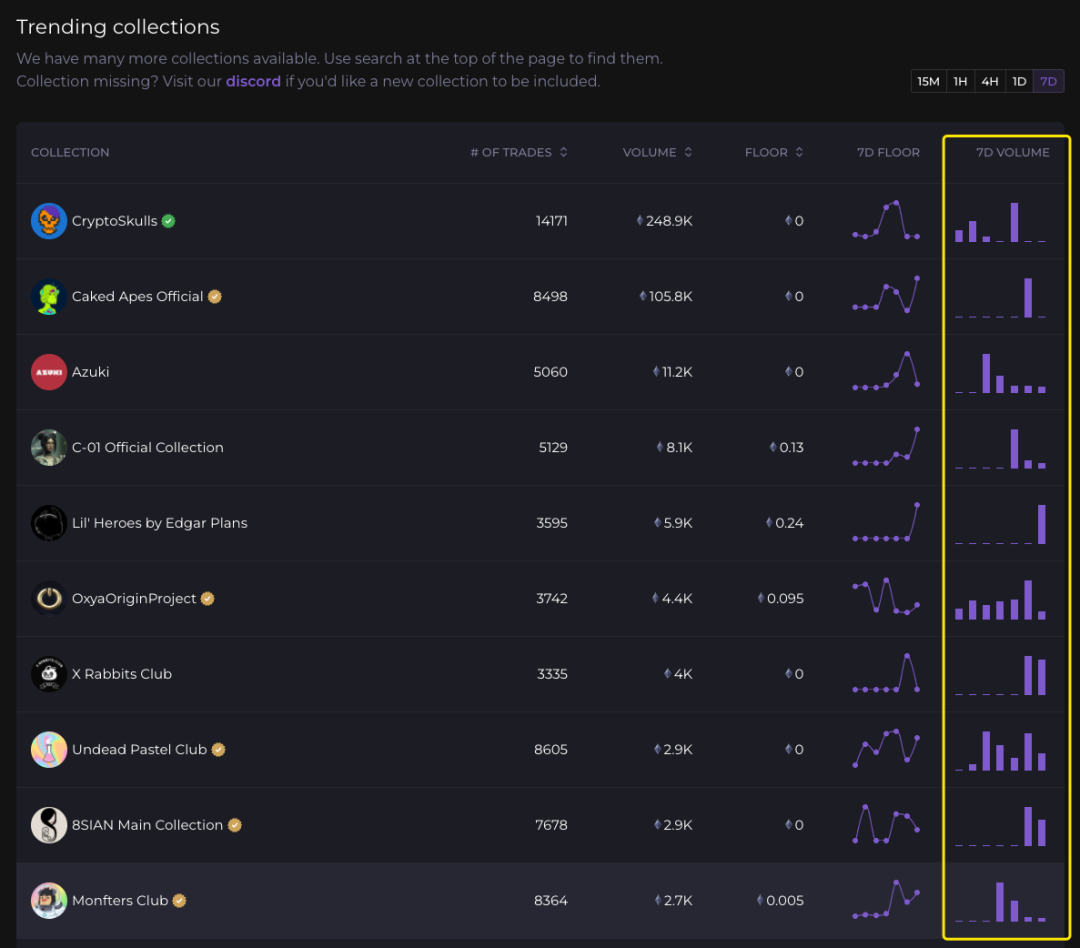Sort the table by Floor column
1080x948 pixels.
click(773, 152)
